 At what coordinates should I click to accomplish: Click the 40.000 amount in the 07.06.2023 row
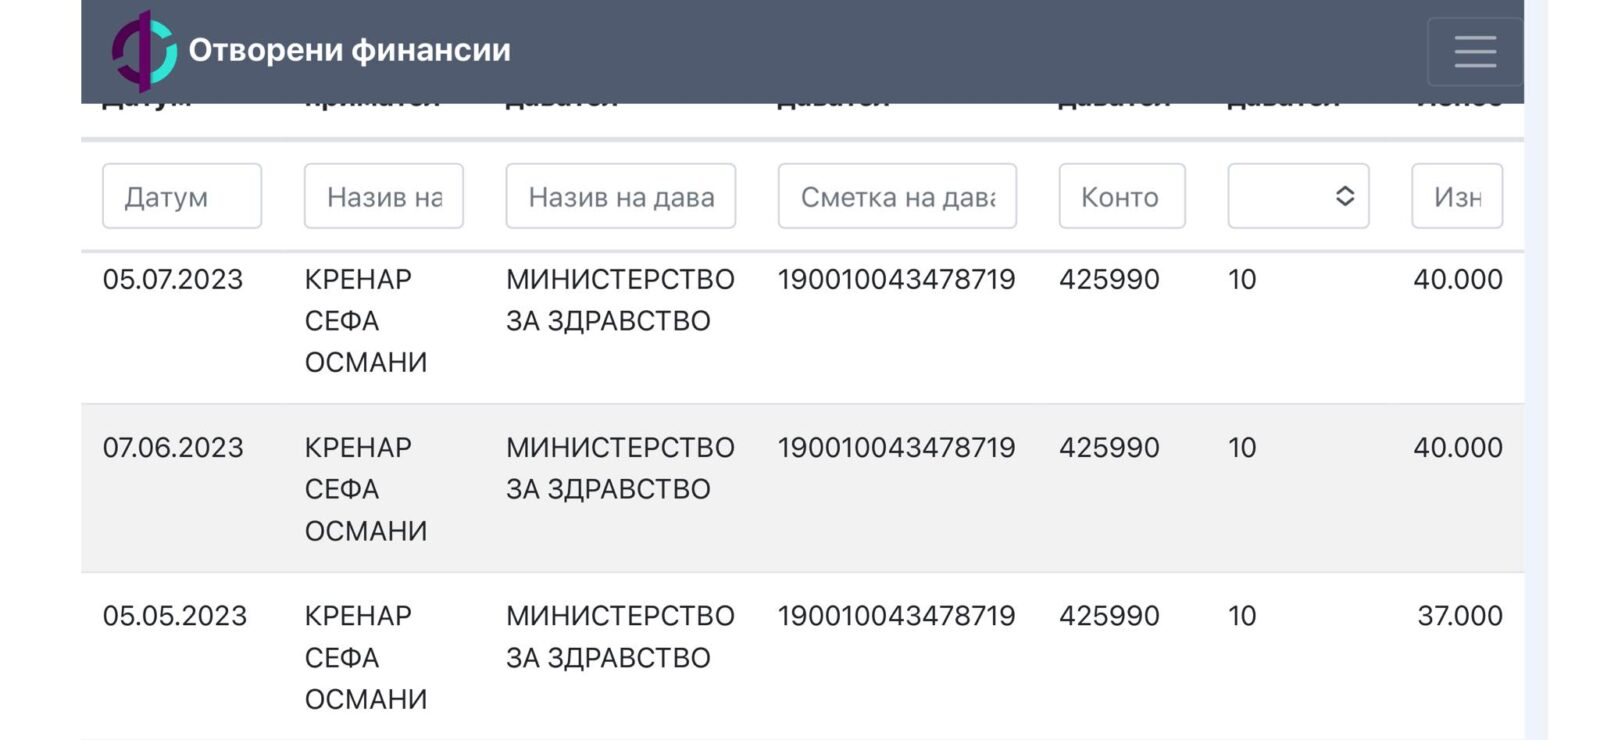pyautogui.click(x=1457, y=448)
